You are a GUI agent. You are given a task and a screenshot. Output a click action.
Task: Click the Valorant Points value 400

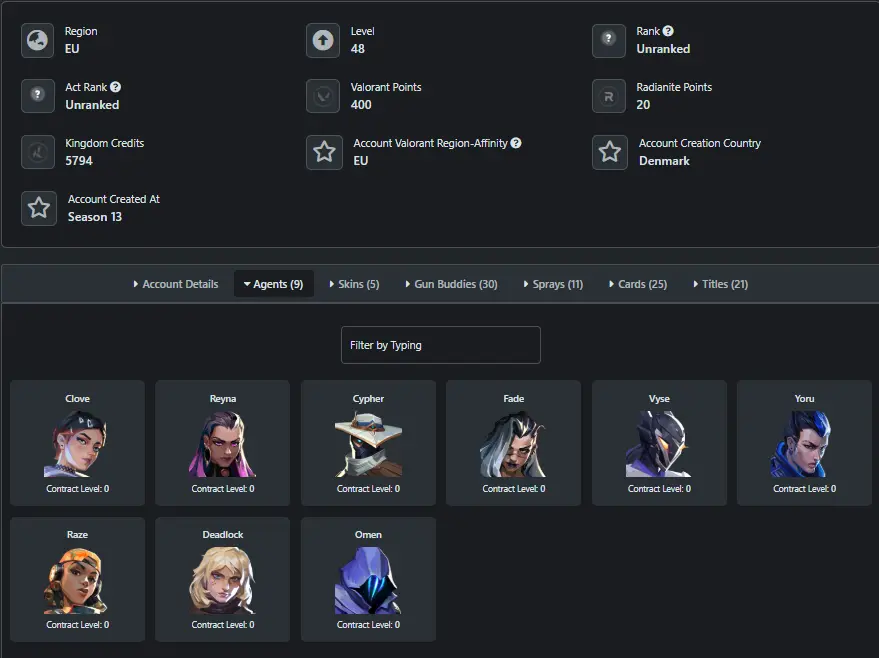pyautogui.click(x=361, y=105)
